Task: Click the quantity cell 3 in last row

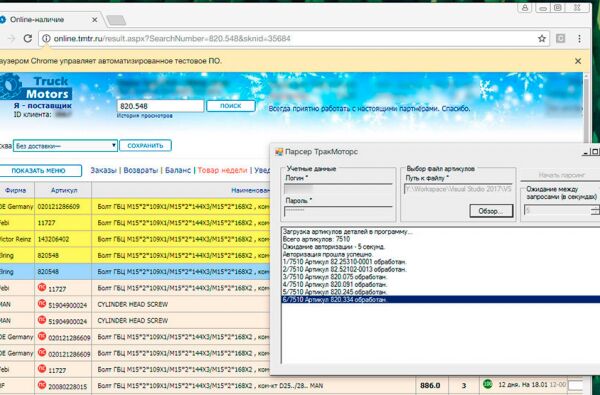Action: [464, 385]
